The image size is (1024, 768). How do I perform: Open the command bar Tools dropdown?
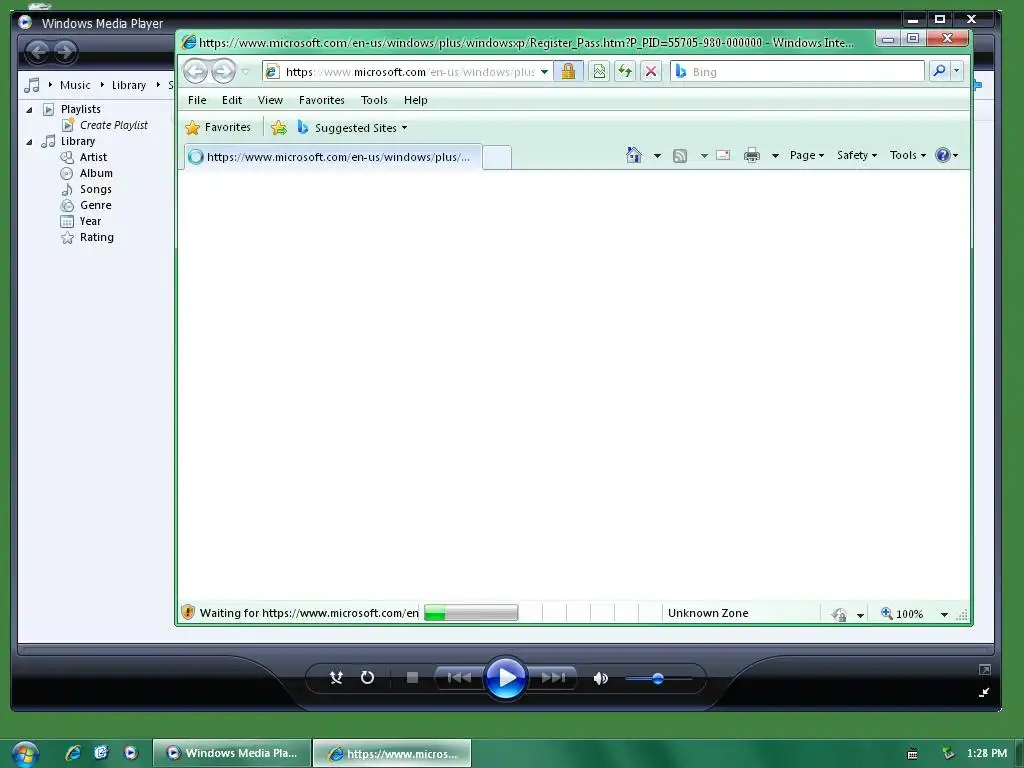908,155
